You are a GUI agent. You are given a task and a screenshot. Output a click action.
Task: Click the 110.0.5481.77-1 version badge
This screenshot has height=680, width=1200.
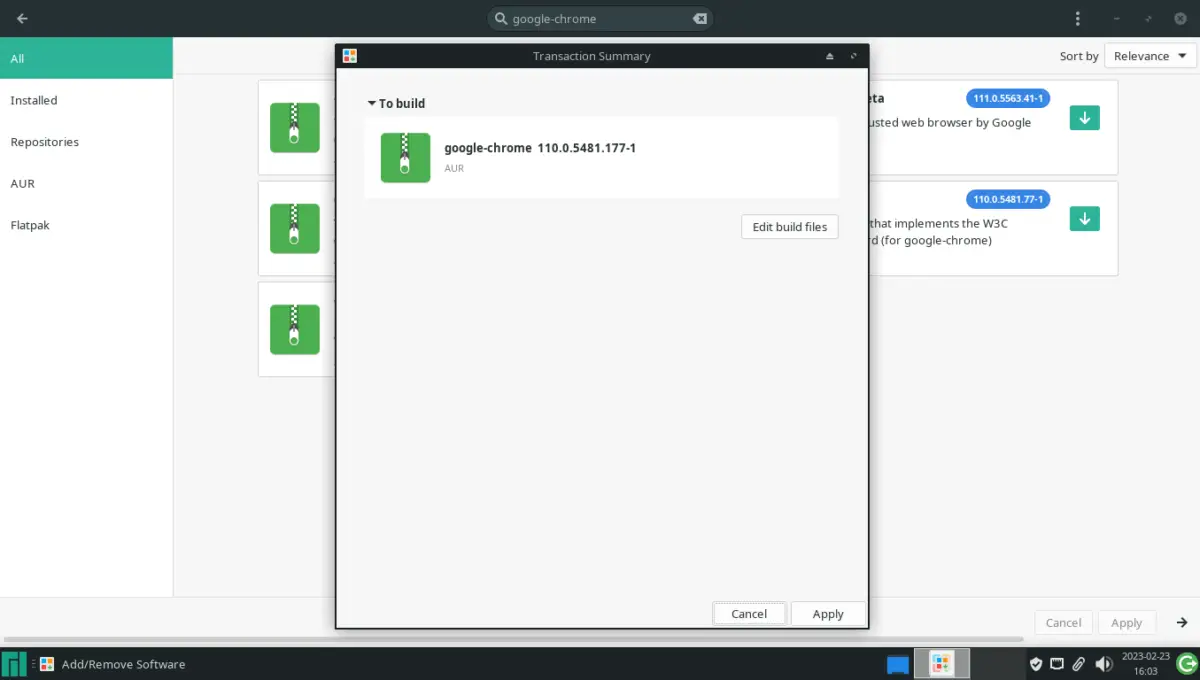pyautogui.click(x=1008, y=199)
